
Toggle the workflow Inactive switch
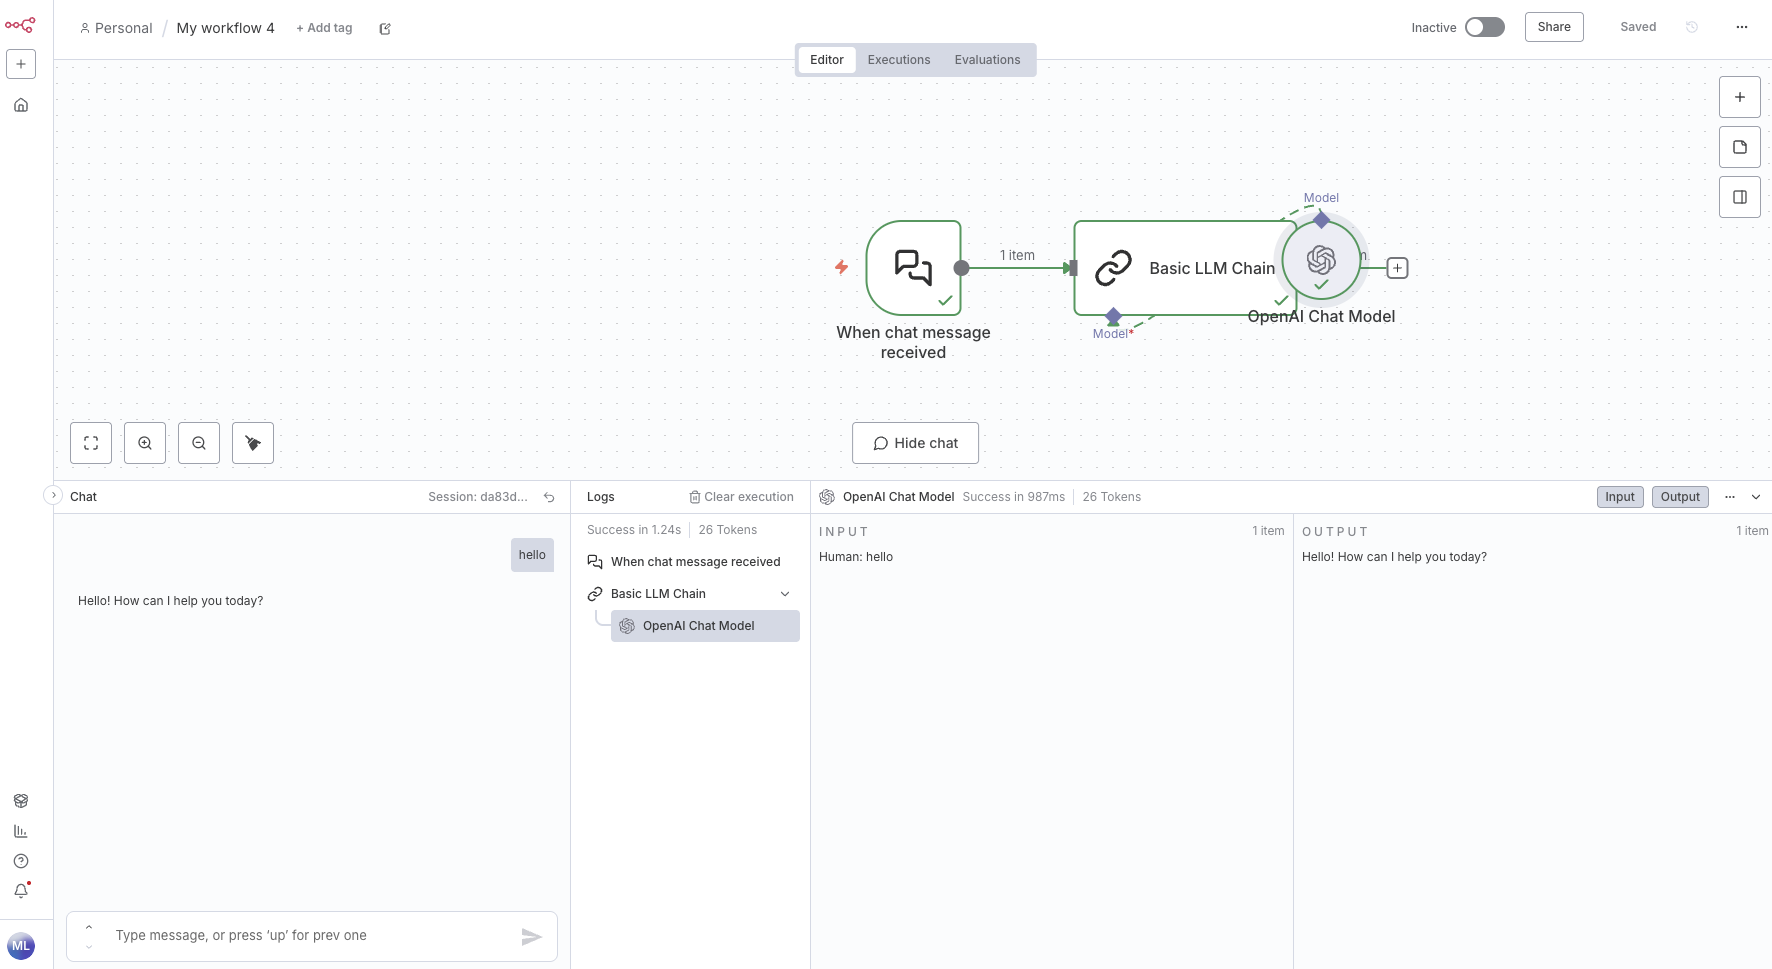(1484, 27)
